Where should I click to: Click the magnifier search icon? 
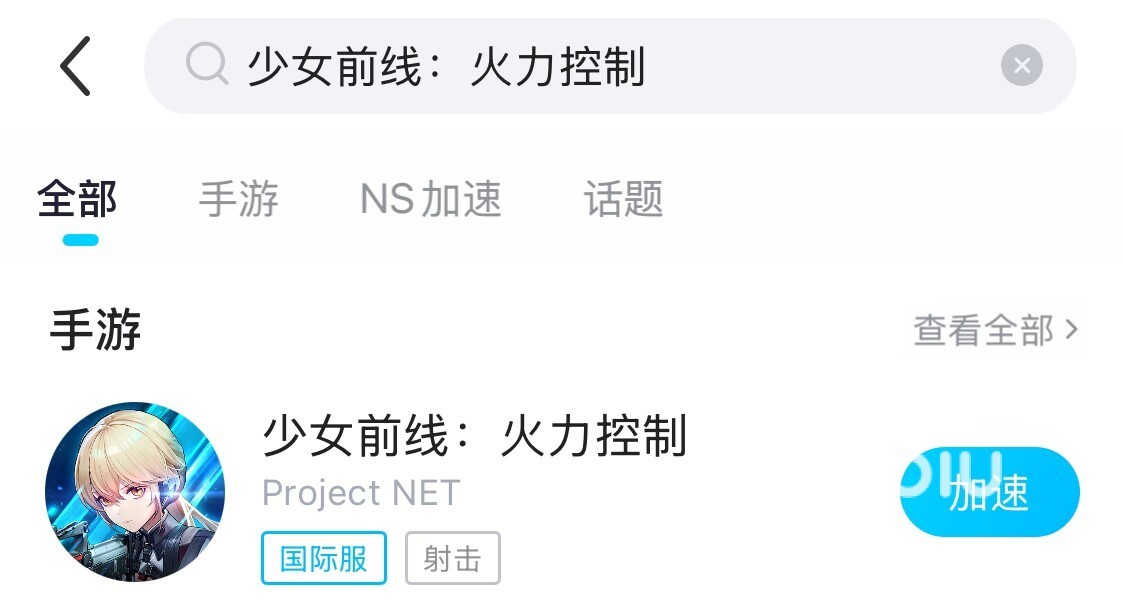(207, 66)
